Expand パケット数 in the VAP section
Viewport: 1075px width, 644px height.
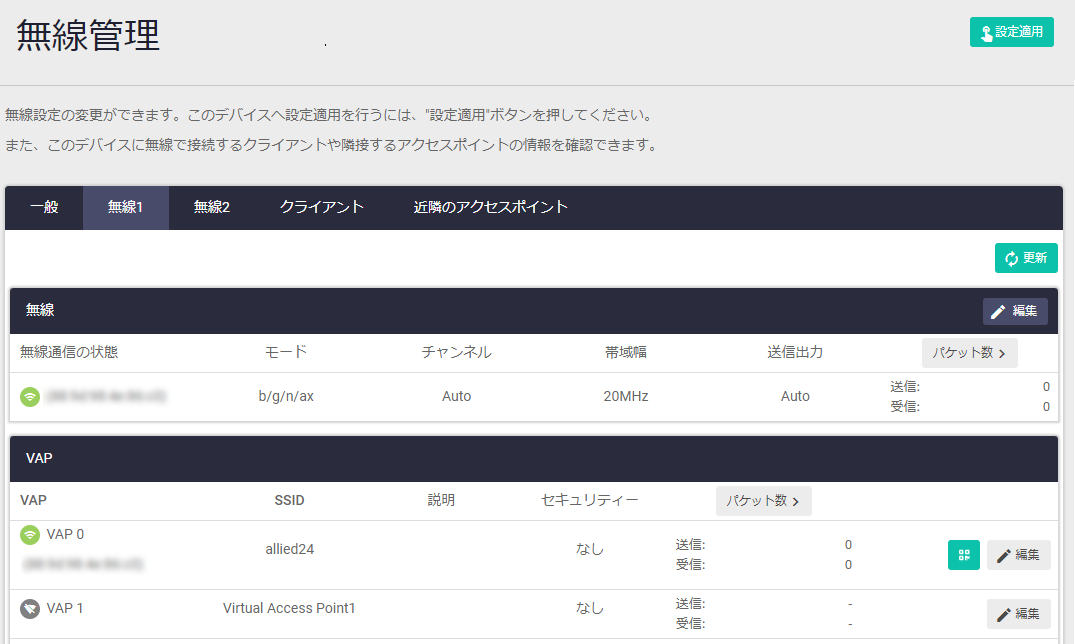pyautogui.click(x=763, y=501)
